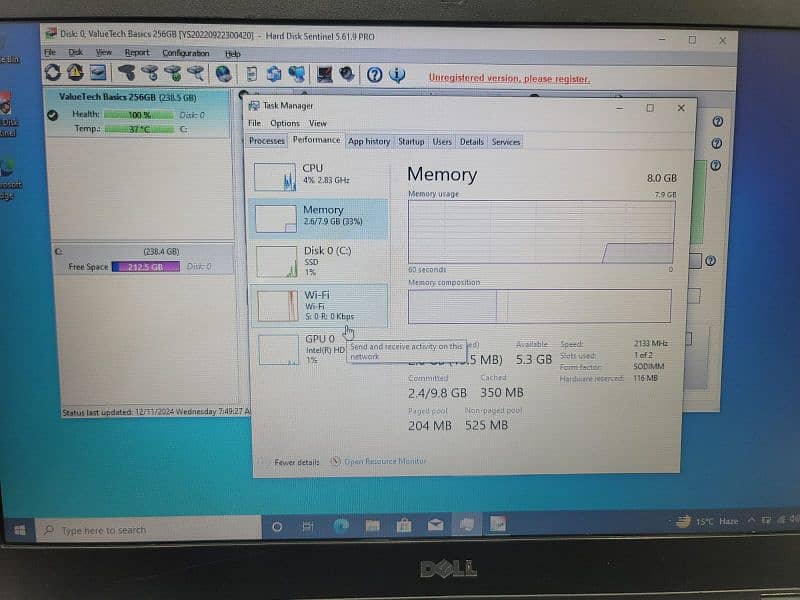The image size is (800, 600).
Task: Click the disk warning alert toolbar icon
Action: tap(75, 73)
